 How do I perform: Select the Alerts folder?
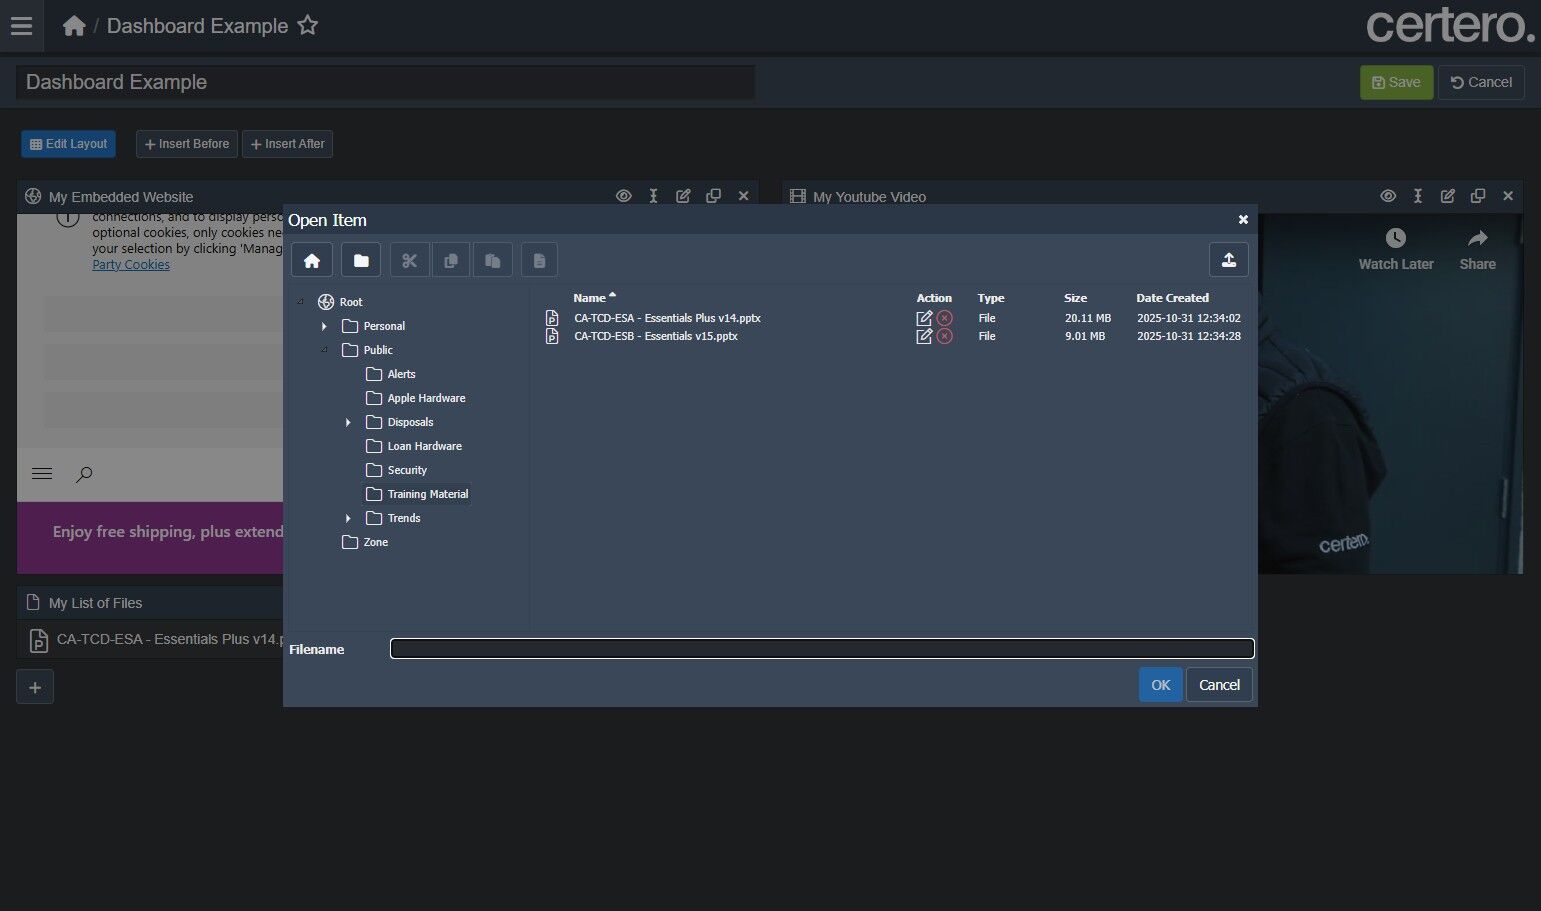pyautogui.click(x=401, y=374)
